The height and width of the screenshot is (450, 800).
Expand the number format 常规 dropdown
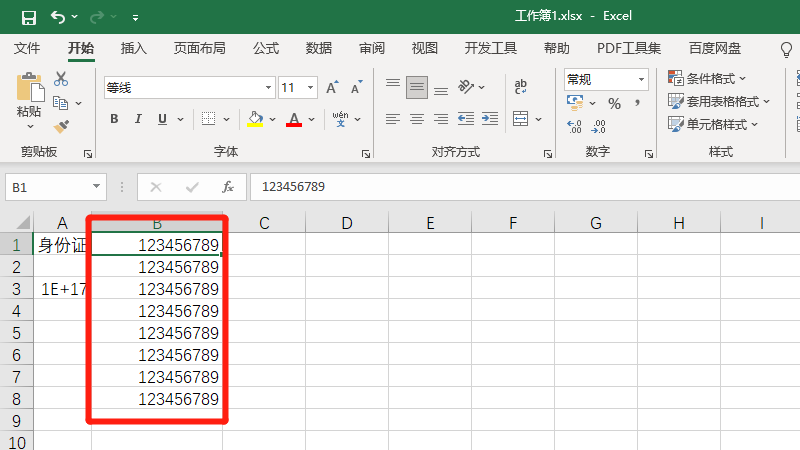[641, 79]
